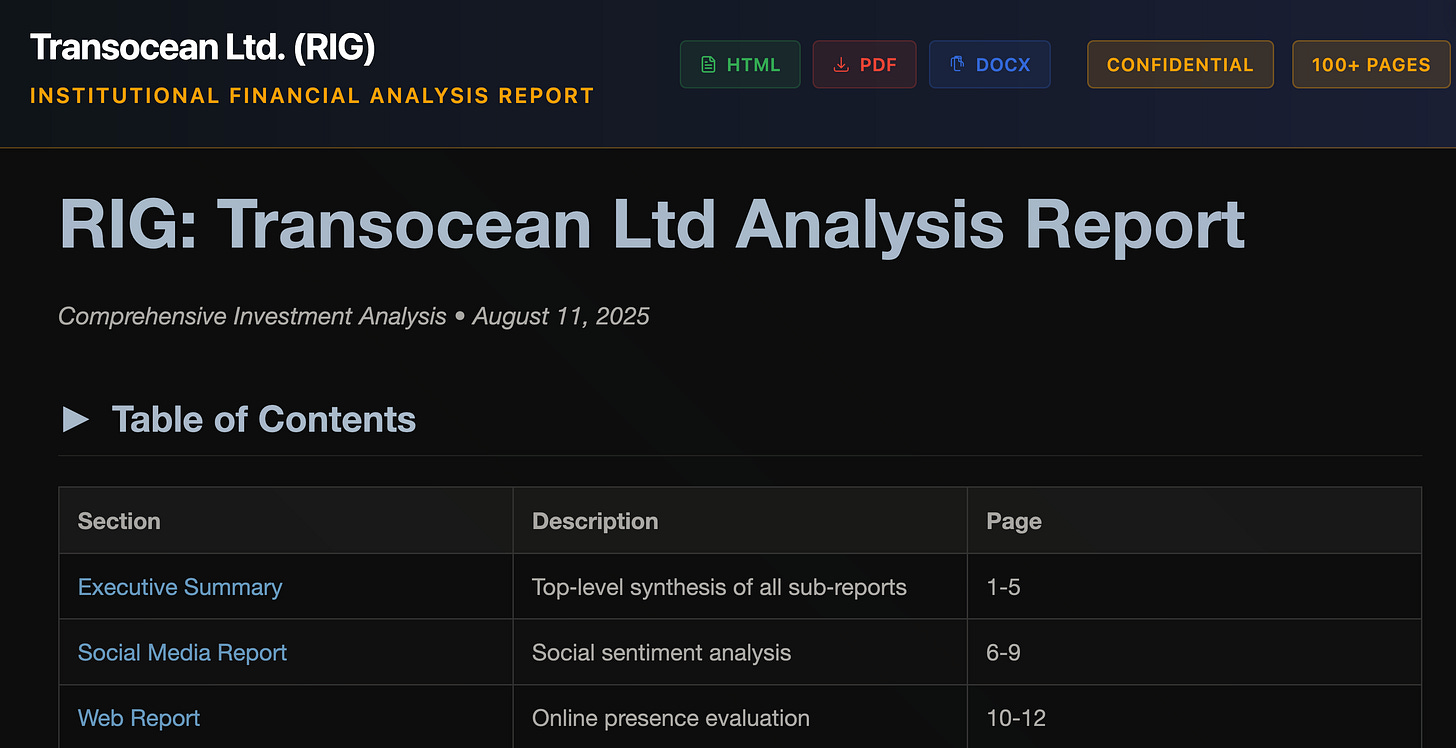Open the Executive Summary link
Screen dimensions: 1456x748
click(180, 587)
